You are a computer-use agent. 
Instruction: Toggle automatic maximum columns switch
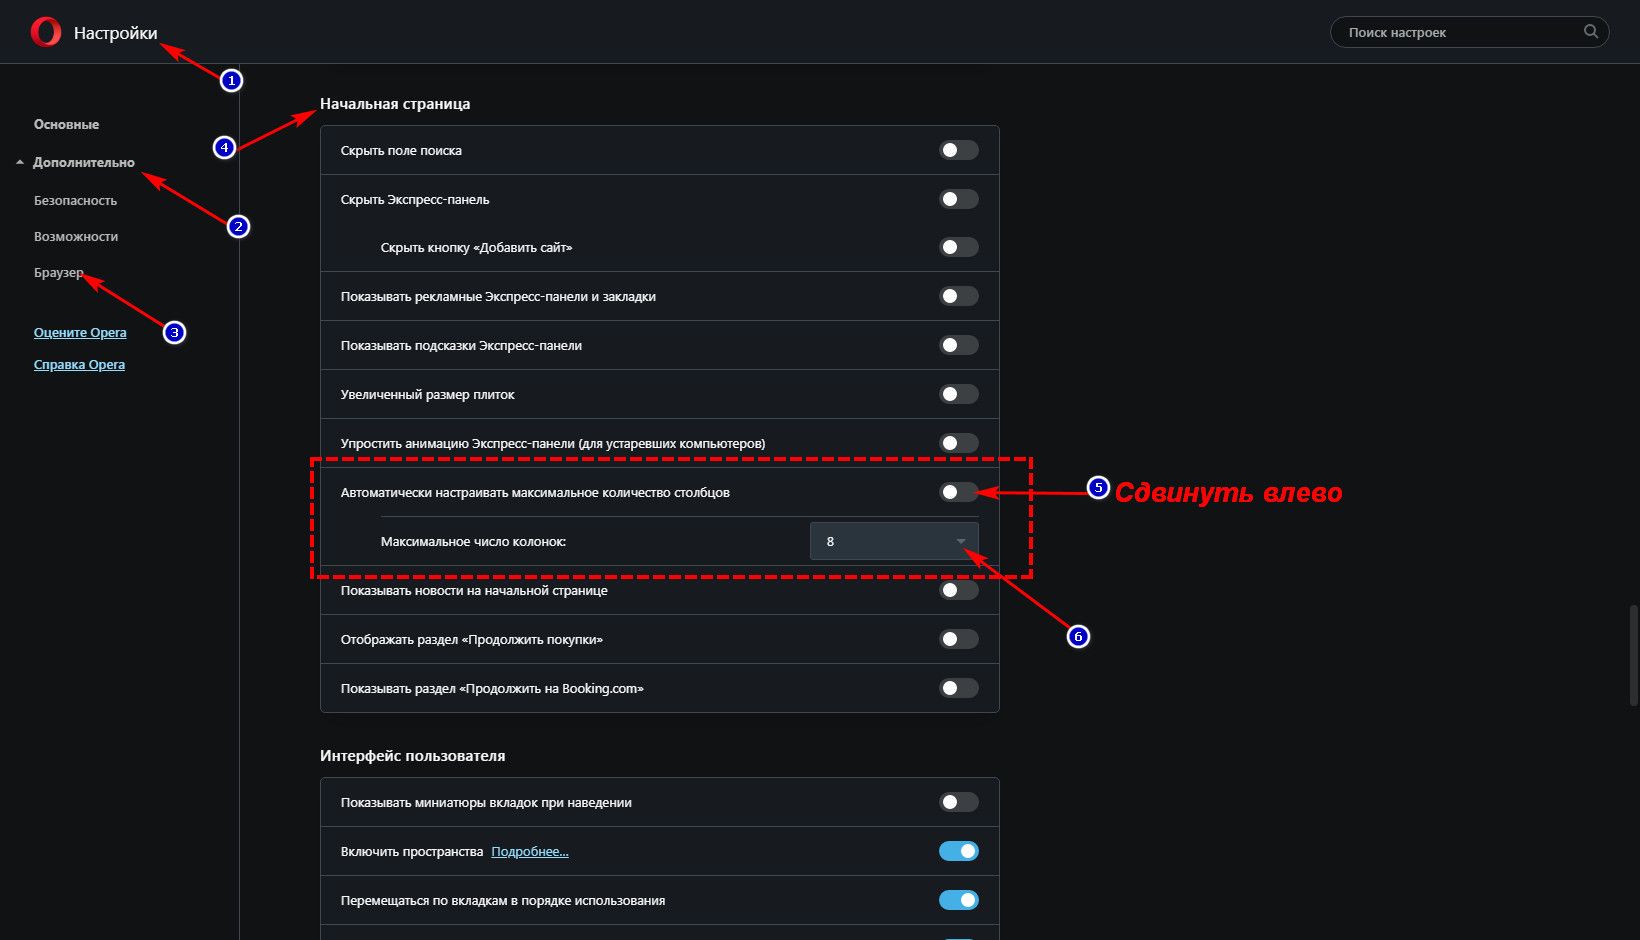(959, 492)
